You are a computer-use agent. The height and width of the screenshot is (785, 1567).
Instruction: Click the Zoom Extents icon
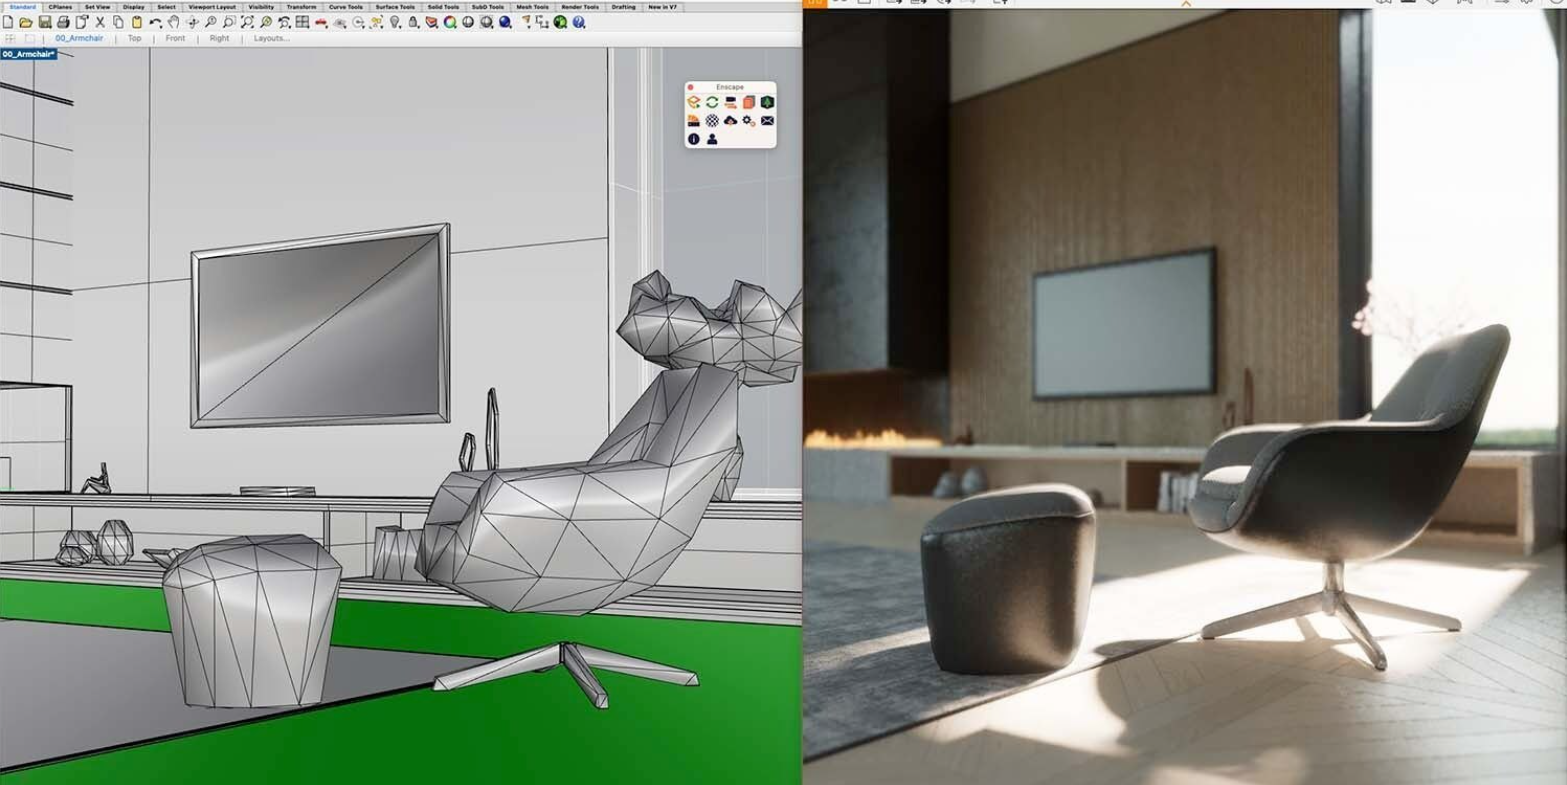click(247, 22)
